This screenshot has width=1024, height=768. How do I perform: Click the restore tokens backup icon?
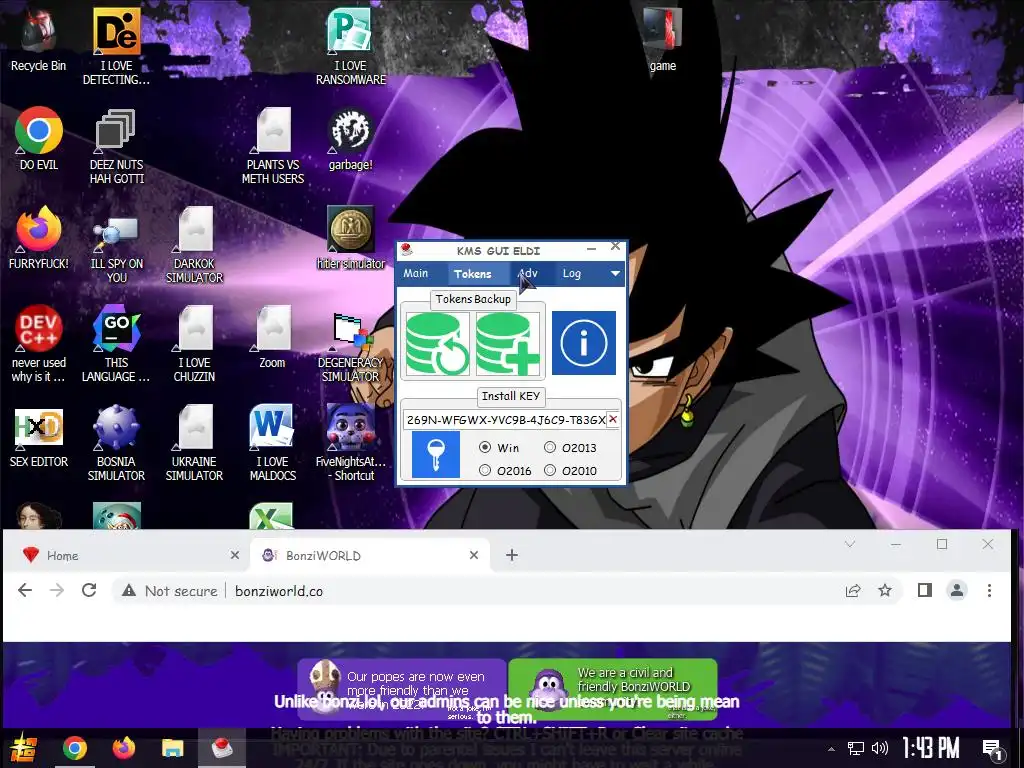coord(438,344)
